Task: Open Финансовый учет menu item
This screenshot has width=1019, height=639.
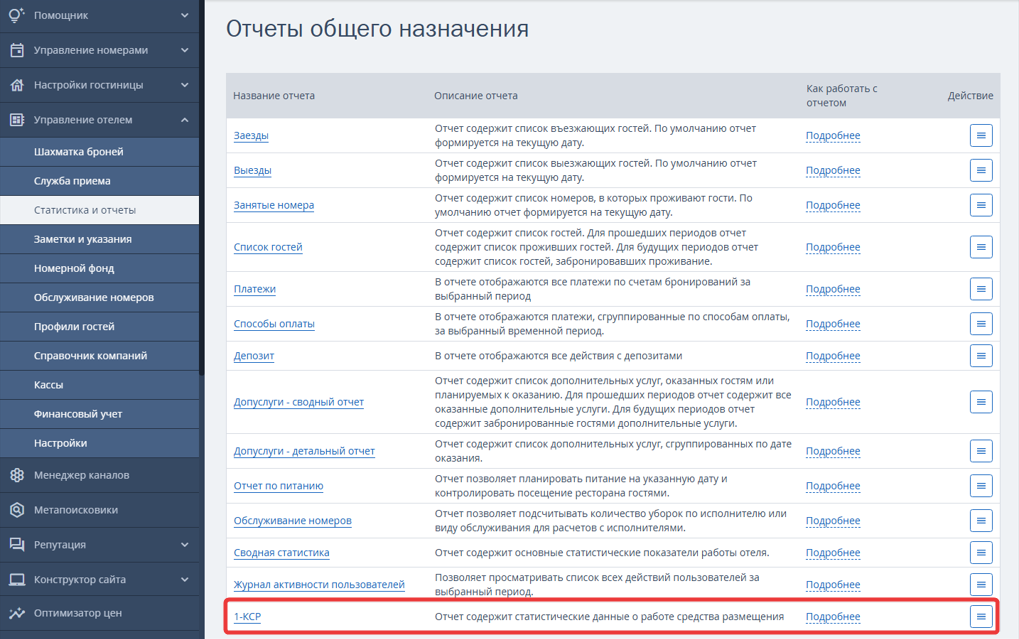Action: (99, 413)
